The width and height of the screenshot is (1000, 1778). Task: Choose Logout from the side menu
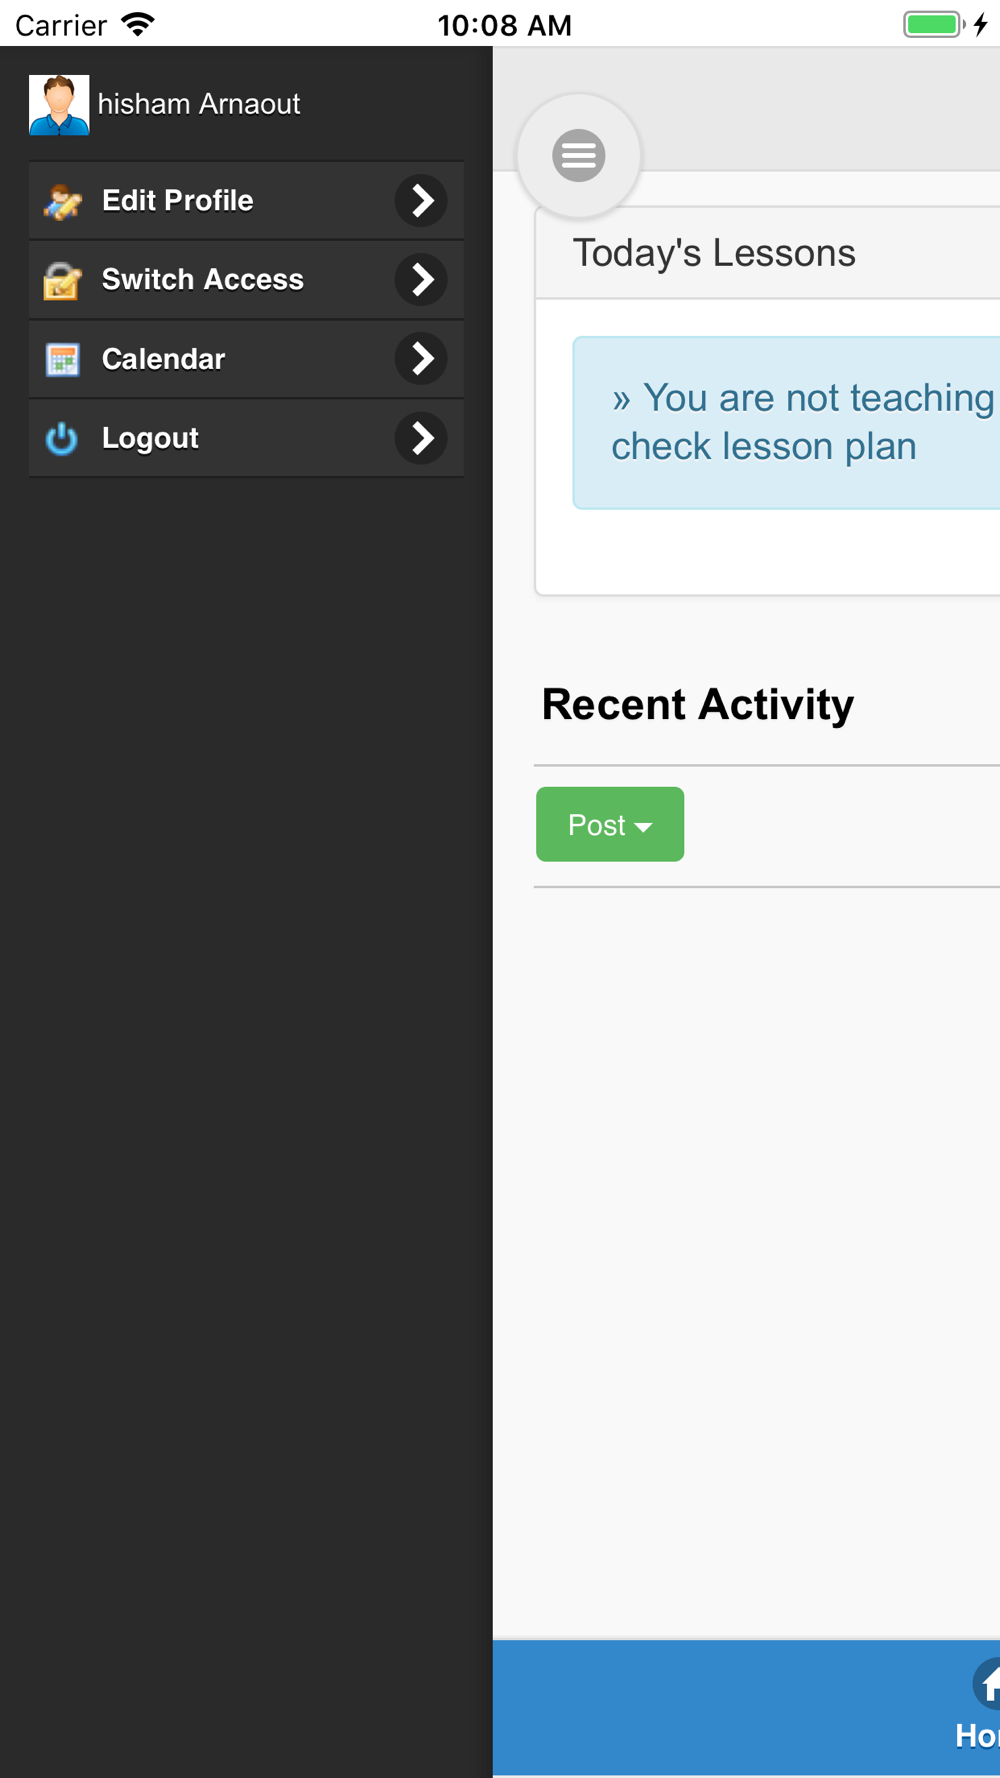pyautogui.click(x=246, y=438)
